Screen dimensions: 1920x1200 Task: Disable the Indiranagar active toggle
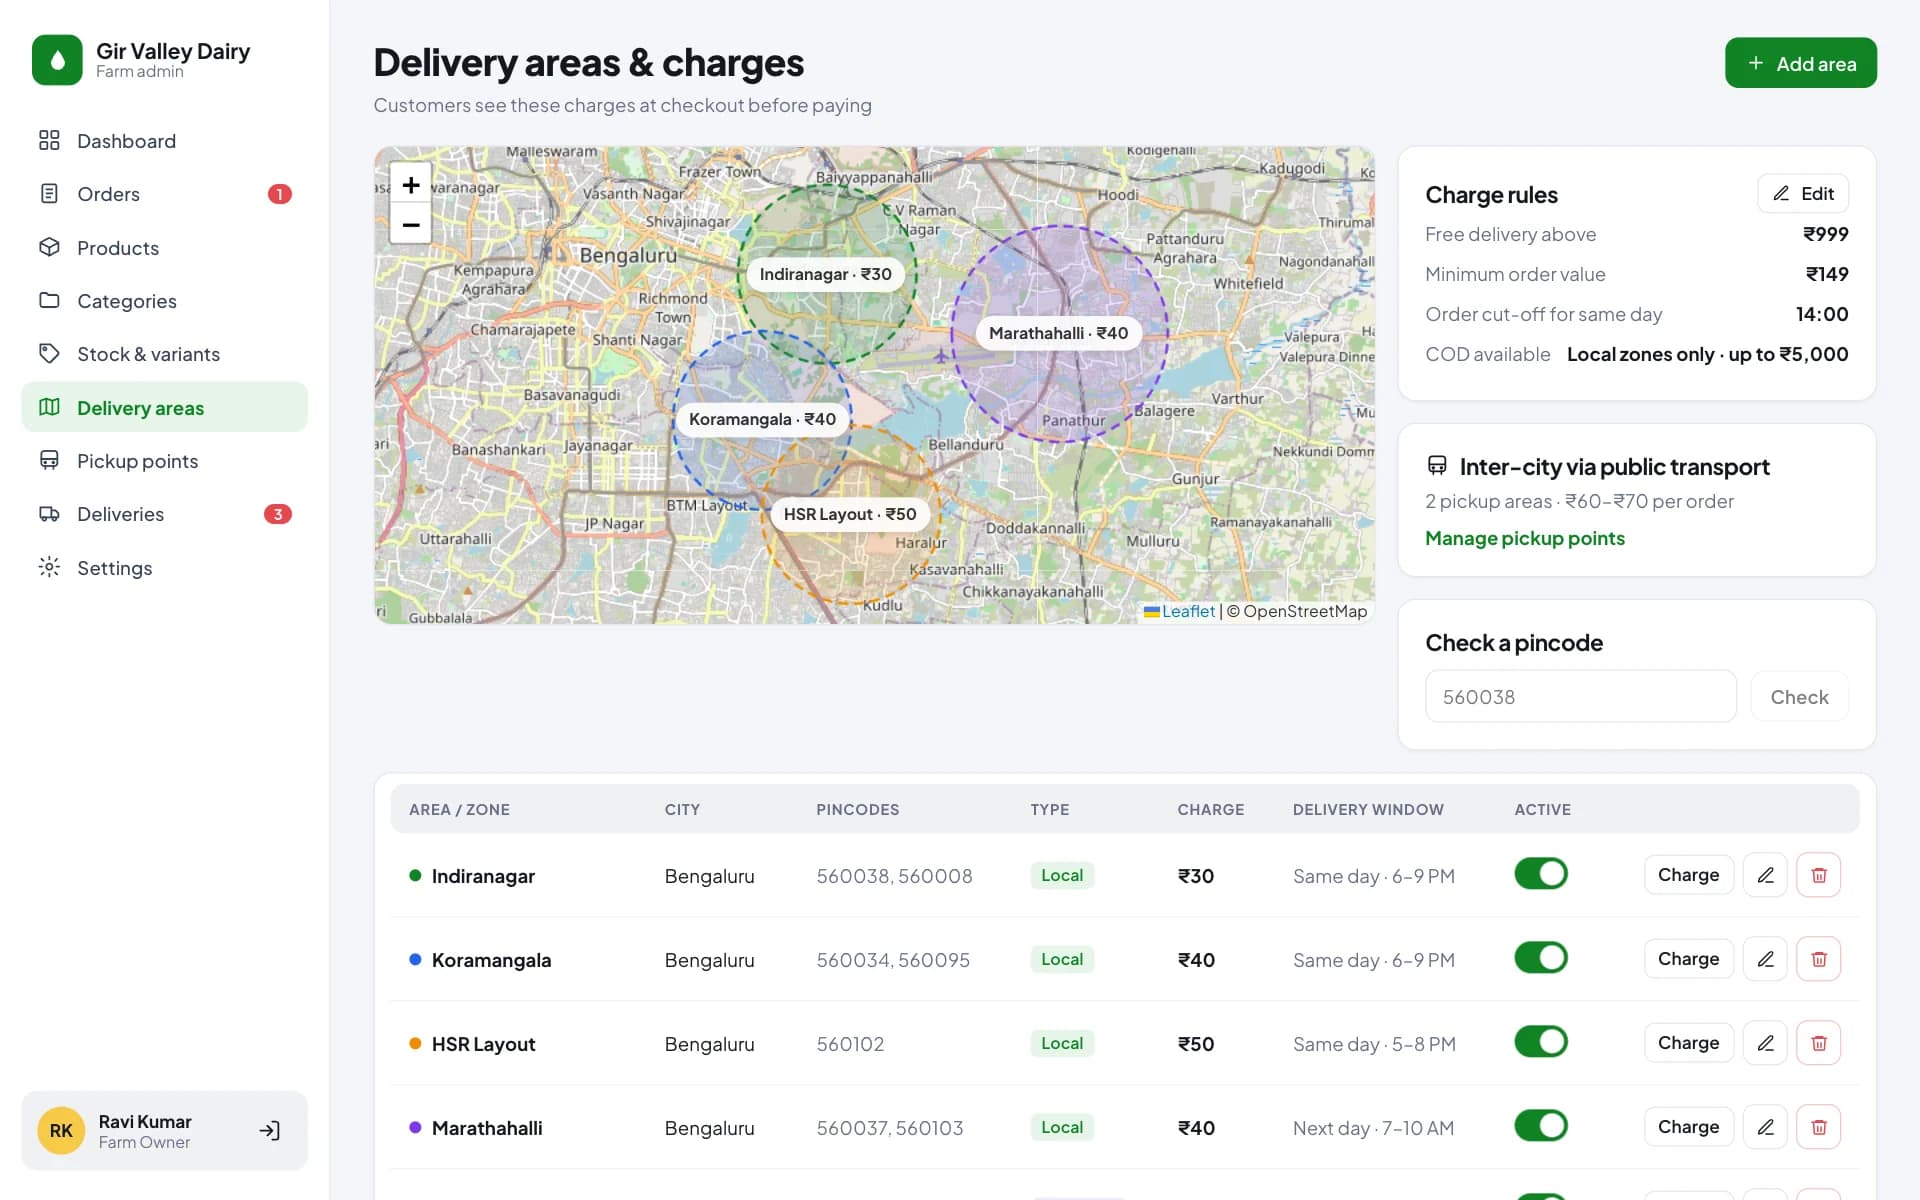point(1540,874)
